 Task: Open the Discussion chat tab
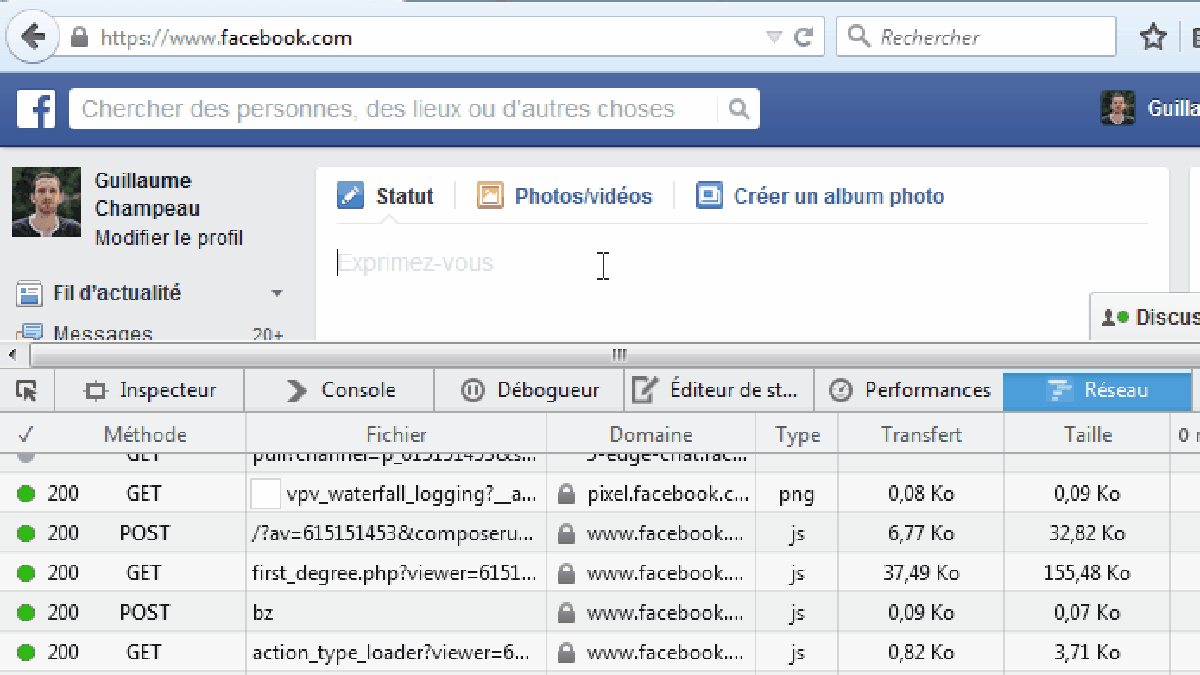coord(1145,317)
